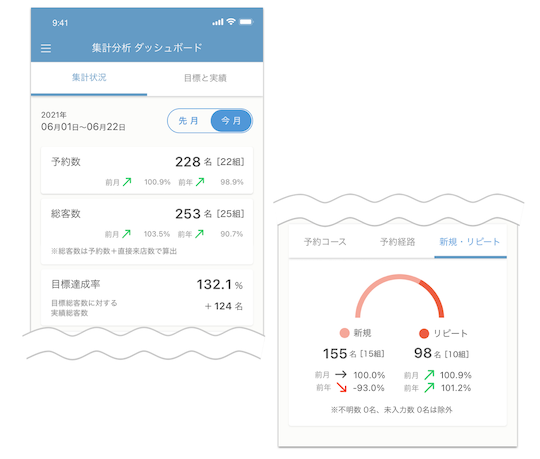Open the 予約経路 tab

coord(397,242)
